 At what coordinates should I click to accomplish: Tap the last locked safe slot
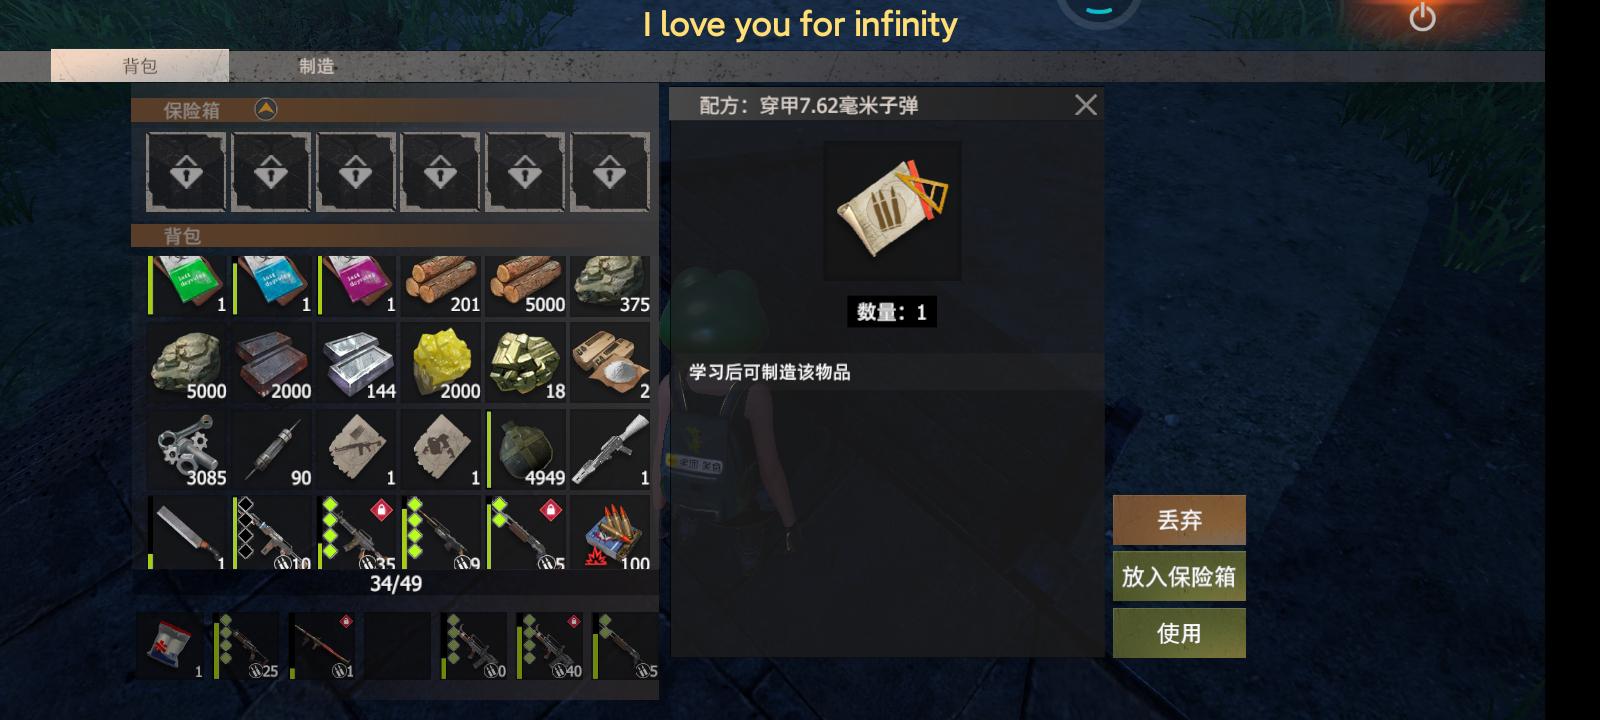(609, 172)
